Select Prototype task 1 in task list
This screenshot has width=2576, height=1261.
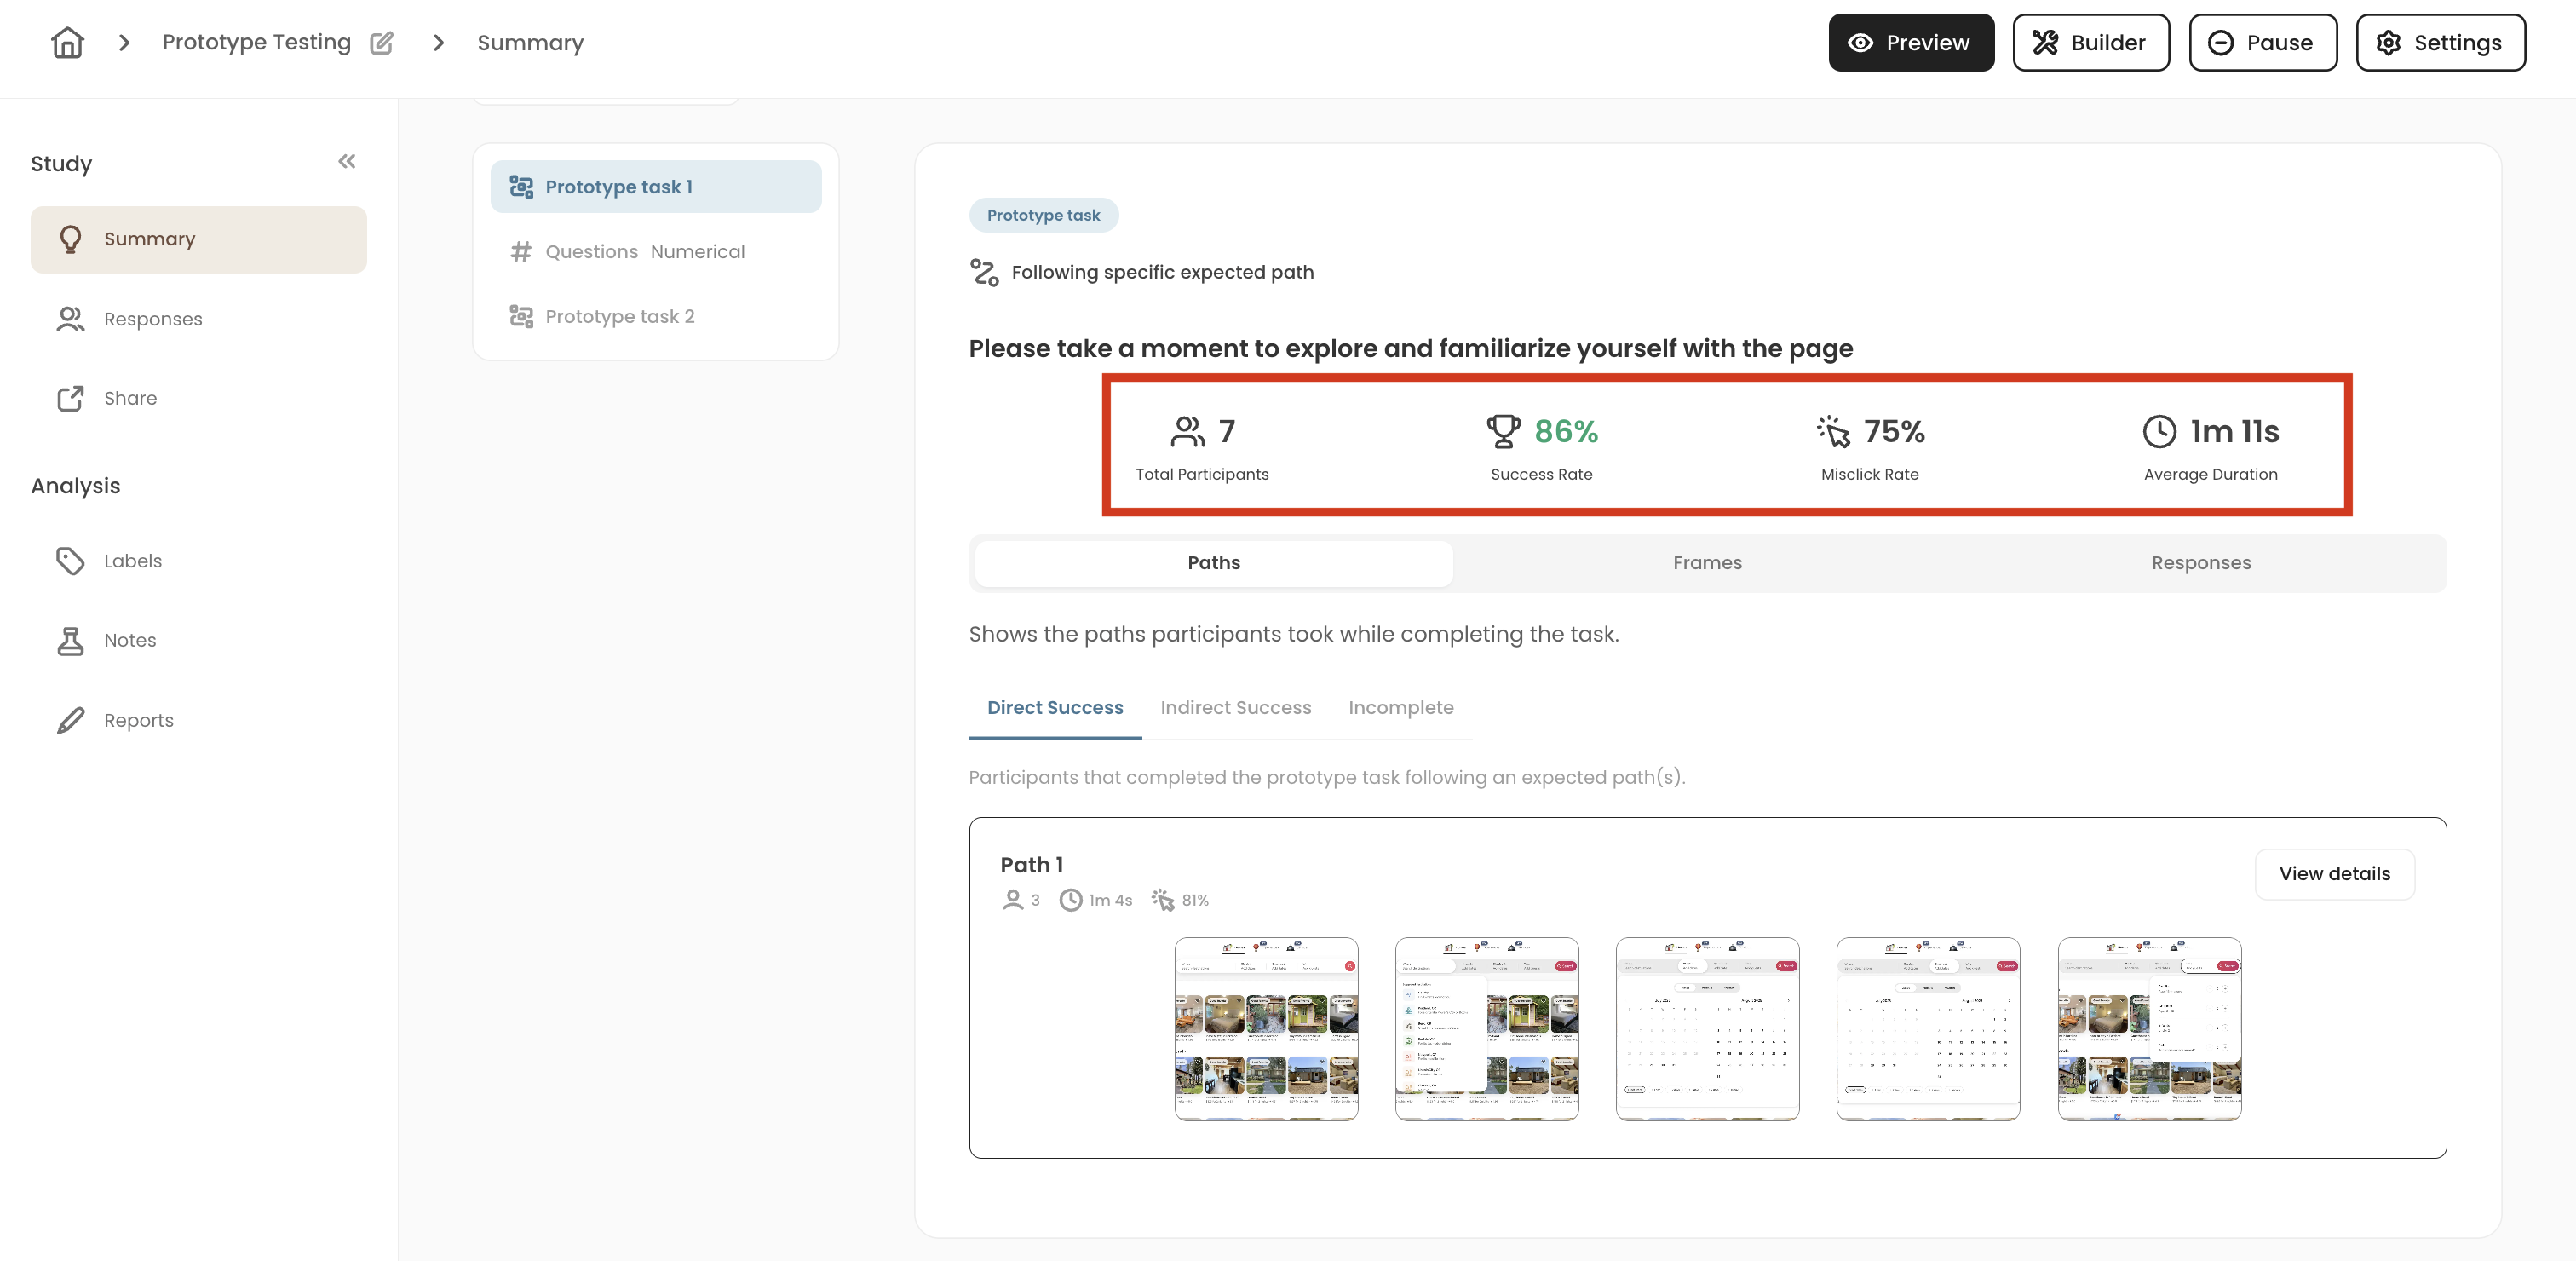click(x=656, y=187)
